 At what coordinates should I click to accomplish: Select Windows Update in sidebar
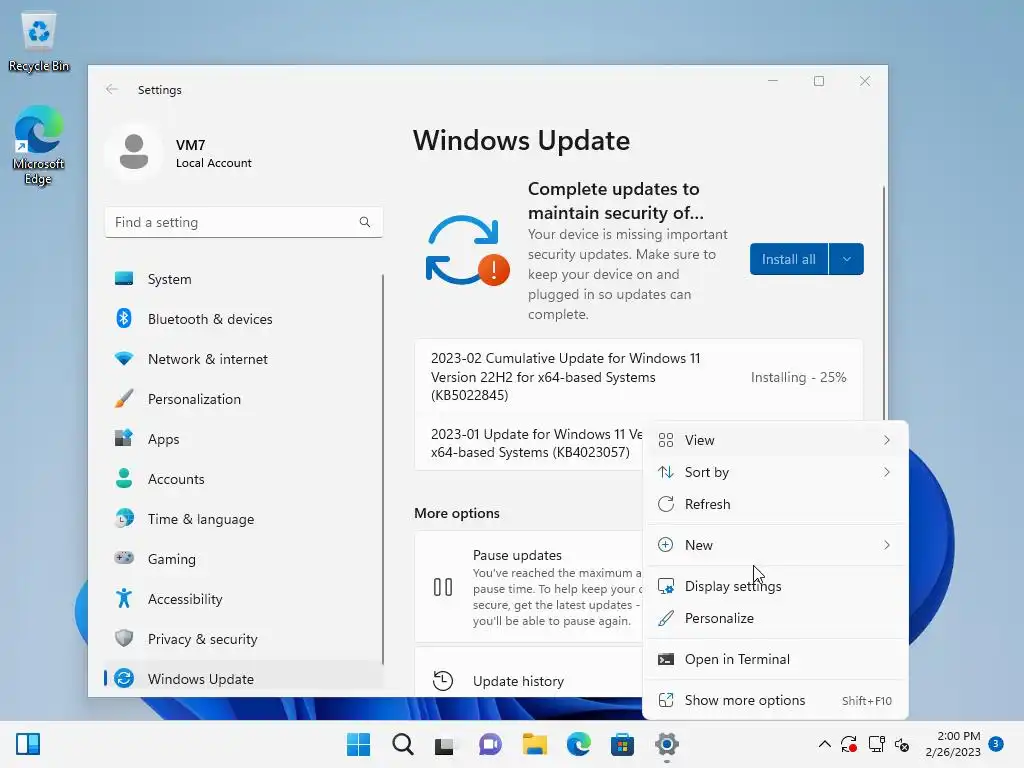point(243,679)
